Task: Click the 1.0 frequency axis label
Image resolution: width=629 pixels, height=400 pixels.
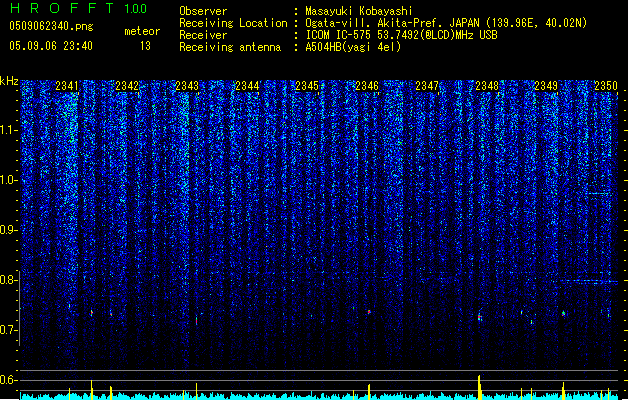Action: tap(9, 180)
